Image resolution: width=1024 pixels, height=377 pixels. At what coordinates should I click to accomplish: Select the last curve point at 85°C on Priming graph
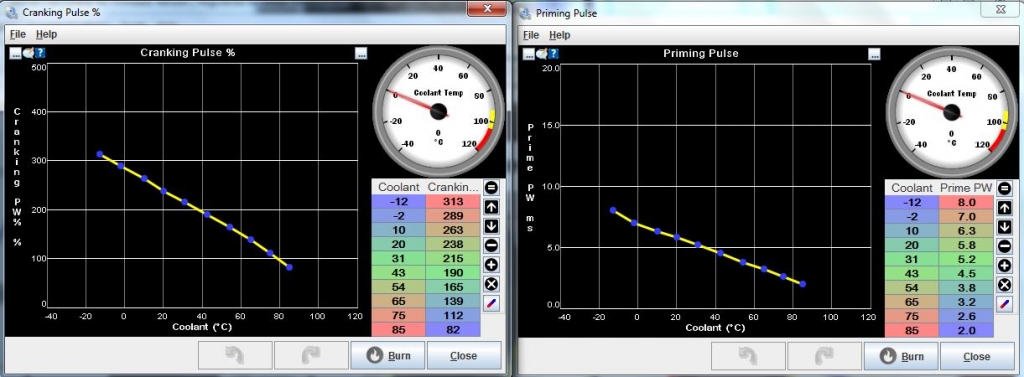click(802, 284)
